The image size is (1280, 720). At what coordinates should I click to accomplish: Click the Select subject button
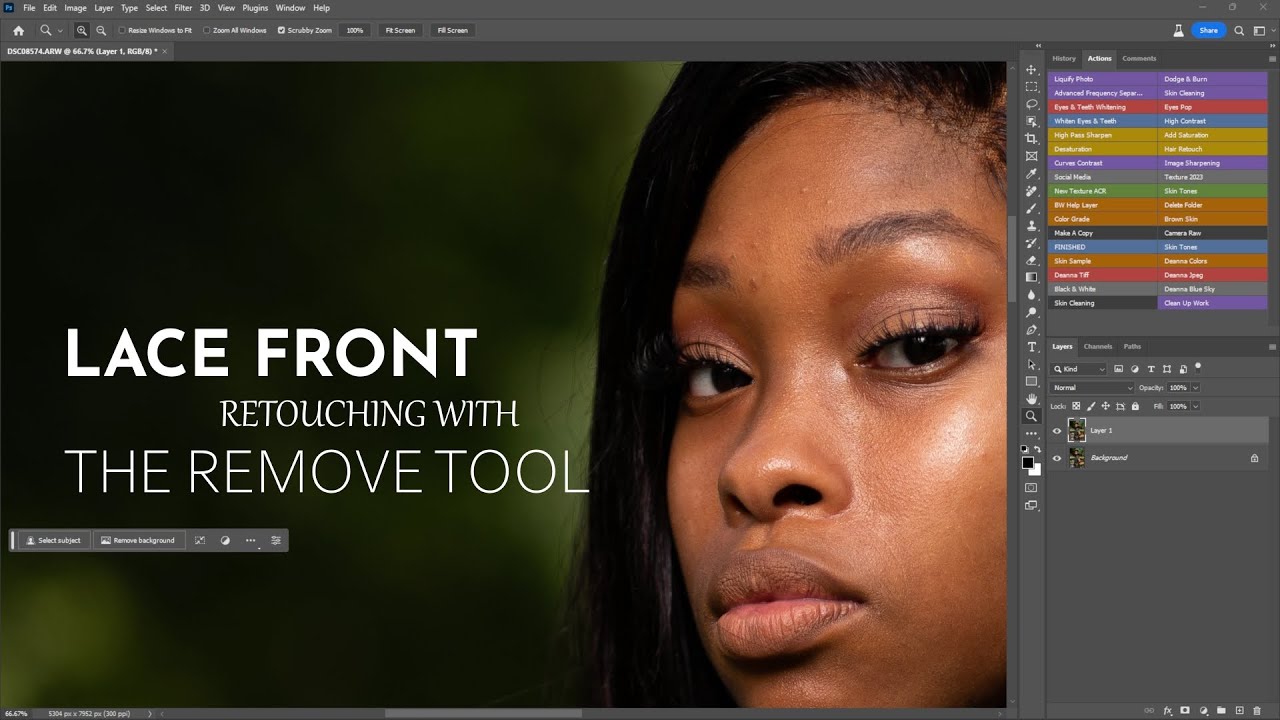[x=54, y=540]
